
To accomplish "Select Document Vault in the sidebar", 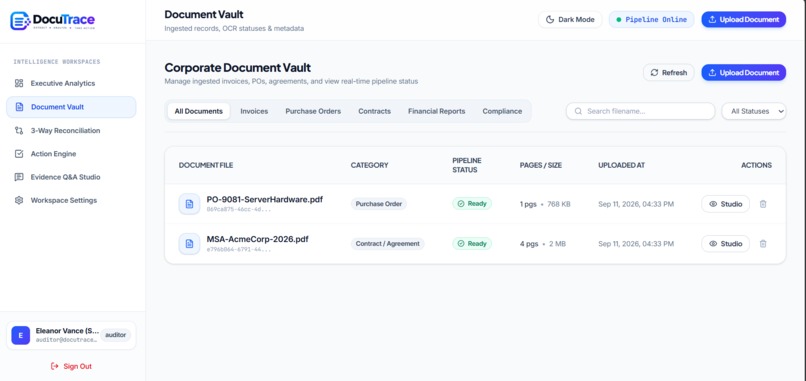I will [71, 107].
